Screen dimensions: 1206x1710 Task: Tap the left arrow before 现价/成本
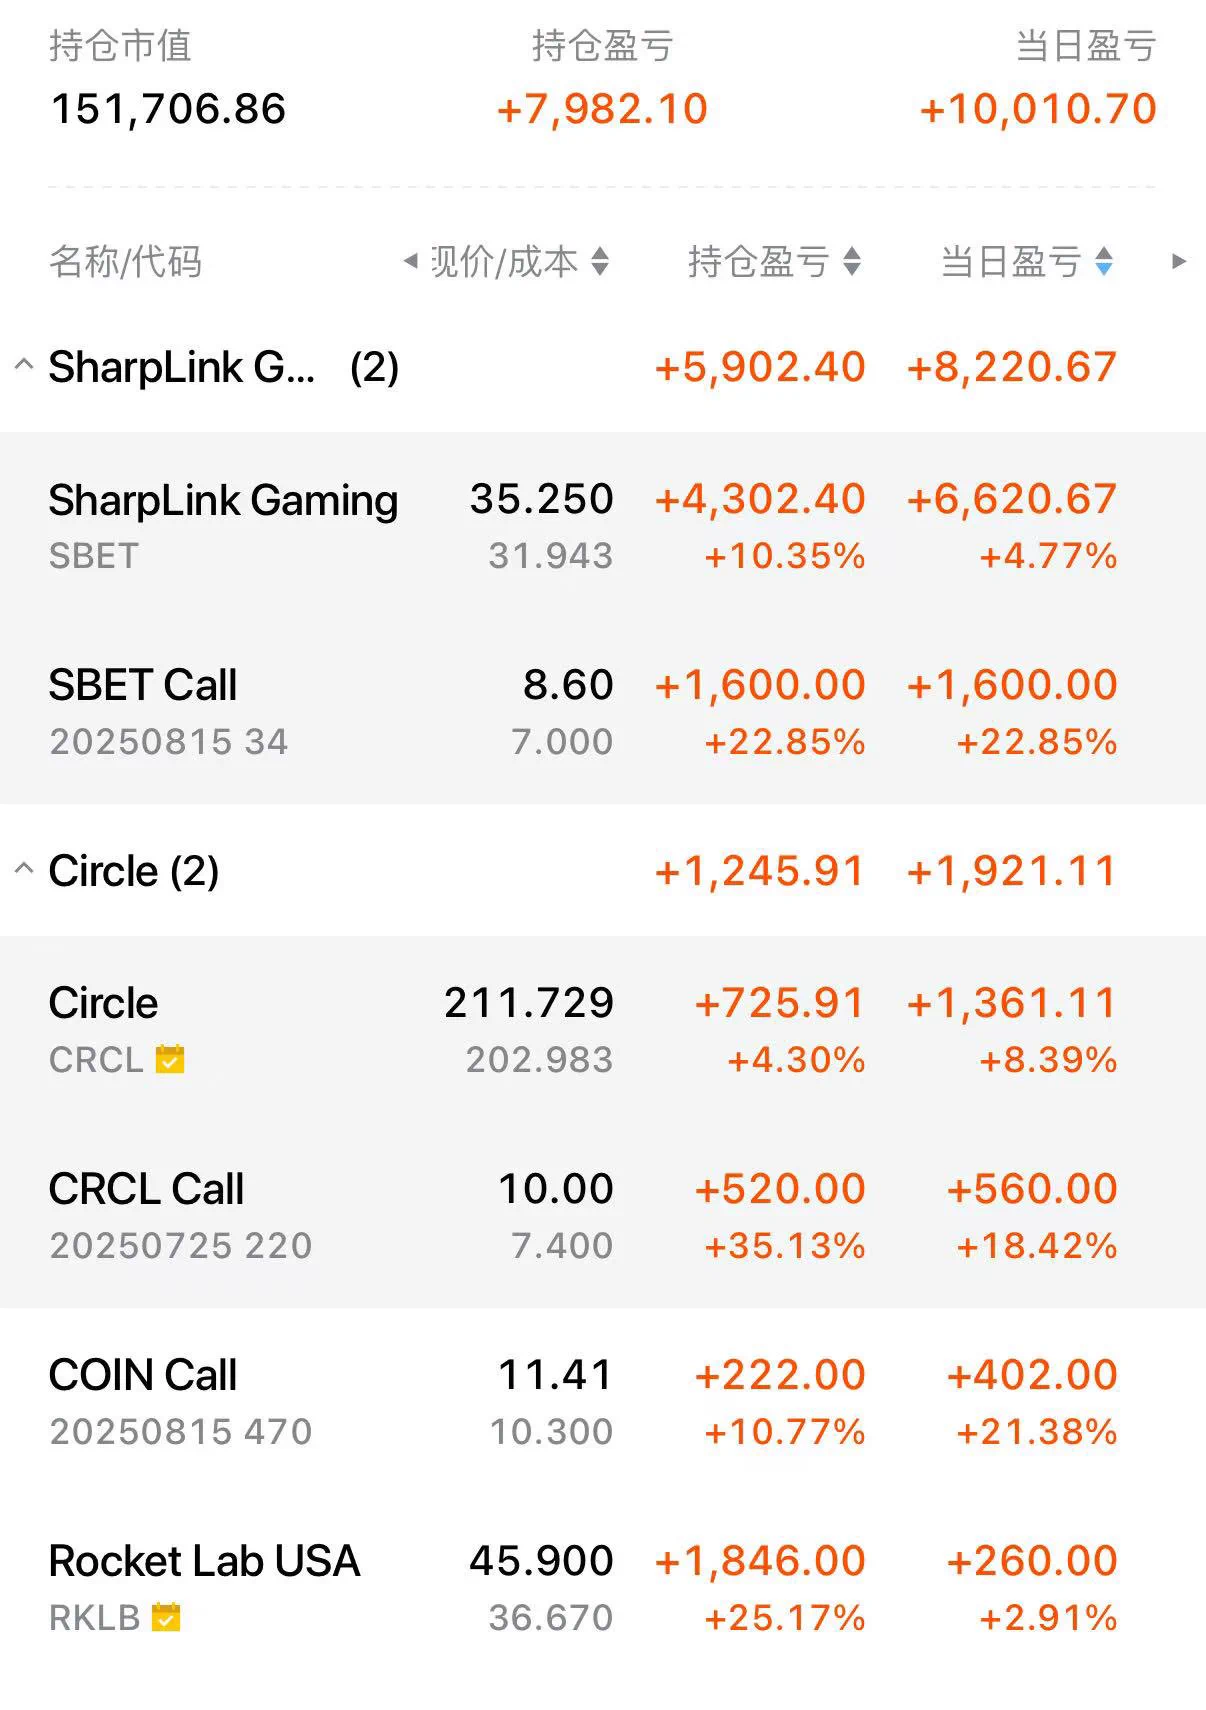coord(410,261)
